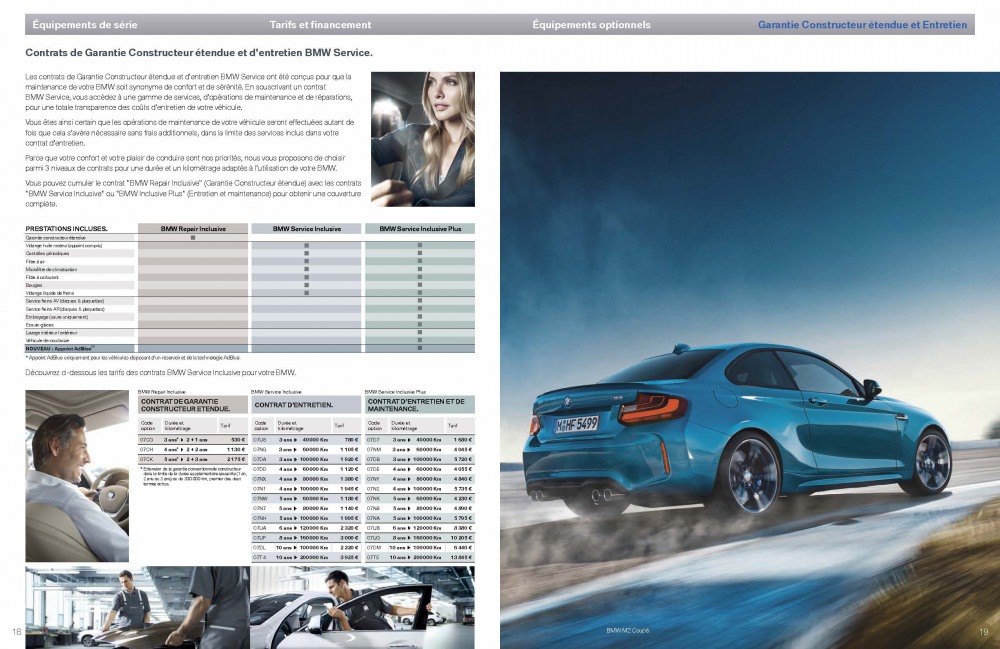The image size is (1000, 649).
Task: Select Garantie Constructeur étendue et Entretien tab
Action: point(862,25)
